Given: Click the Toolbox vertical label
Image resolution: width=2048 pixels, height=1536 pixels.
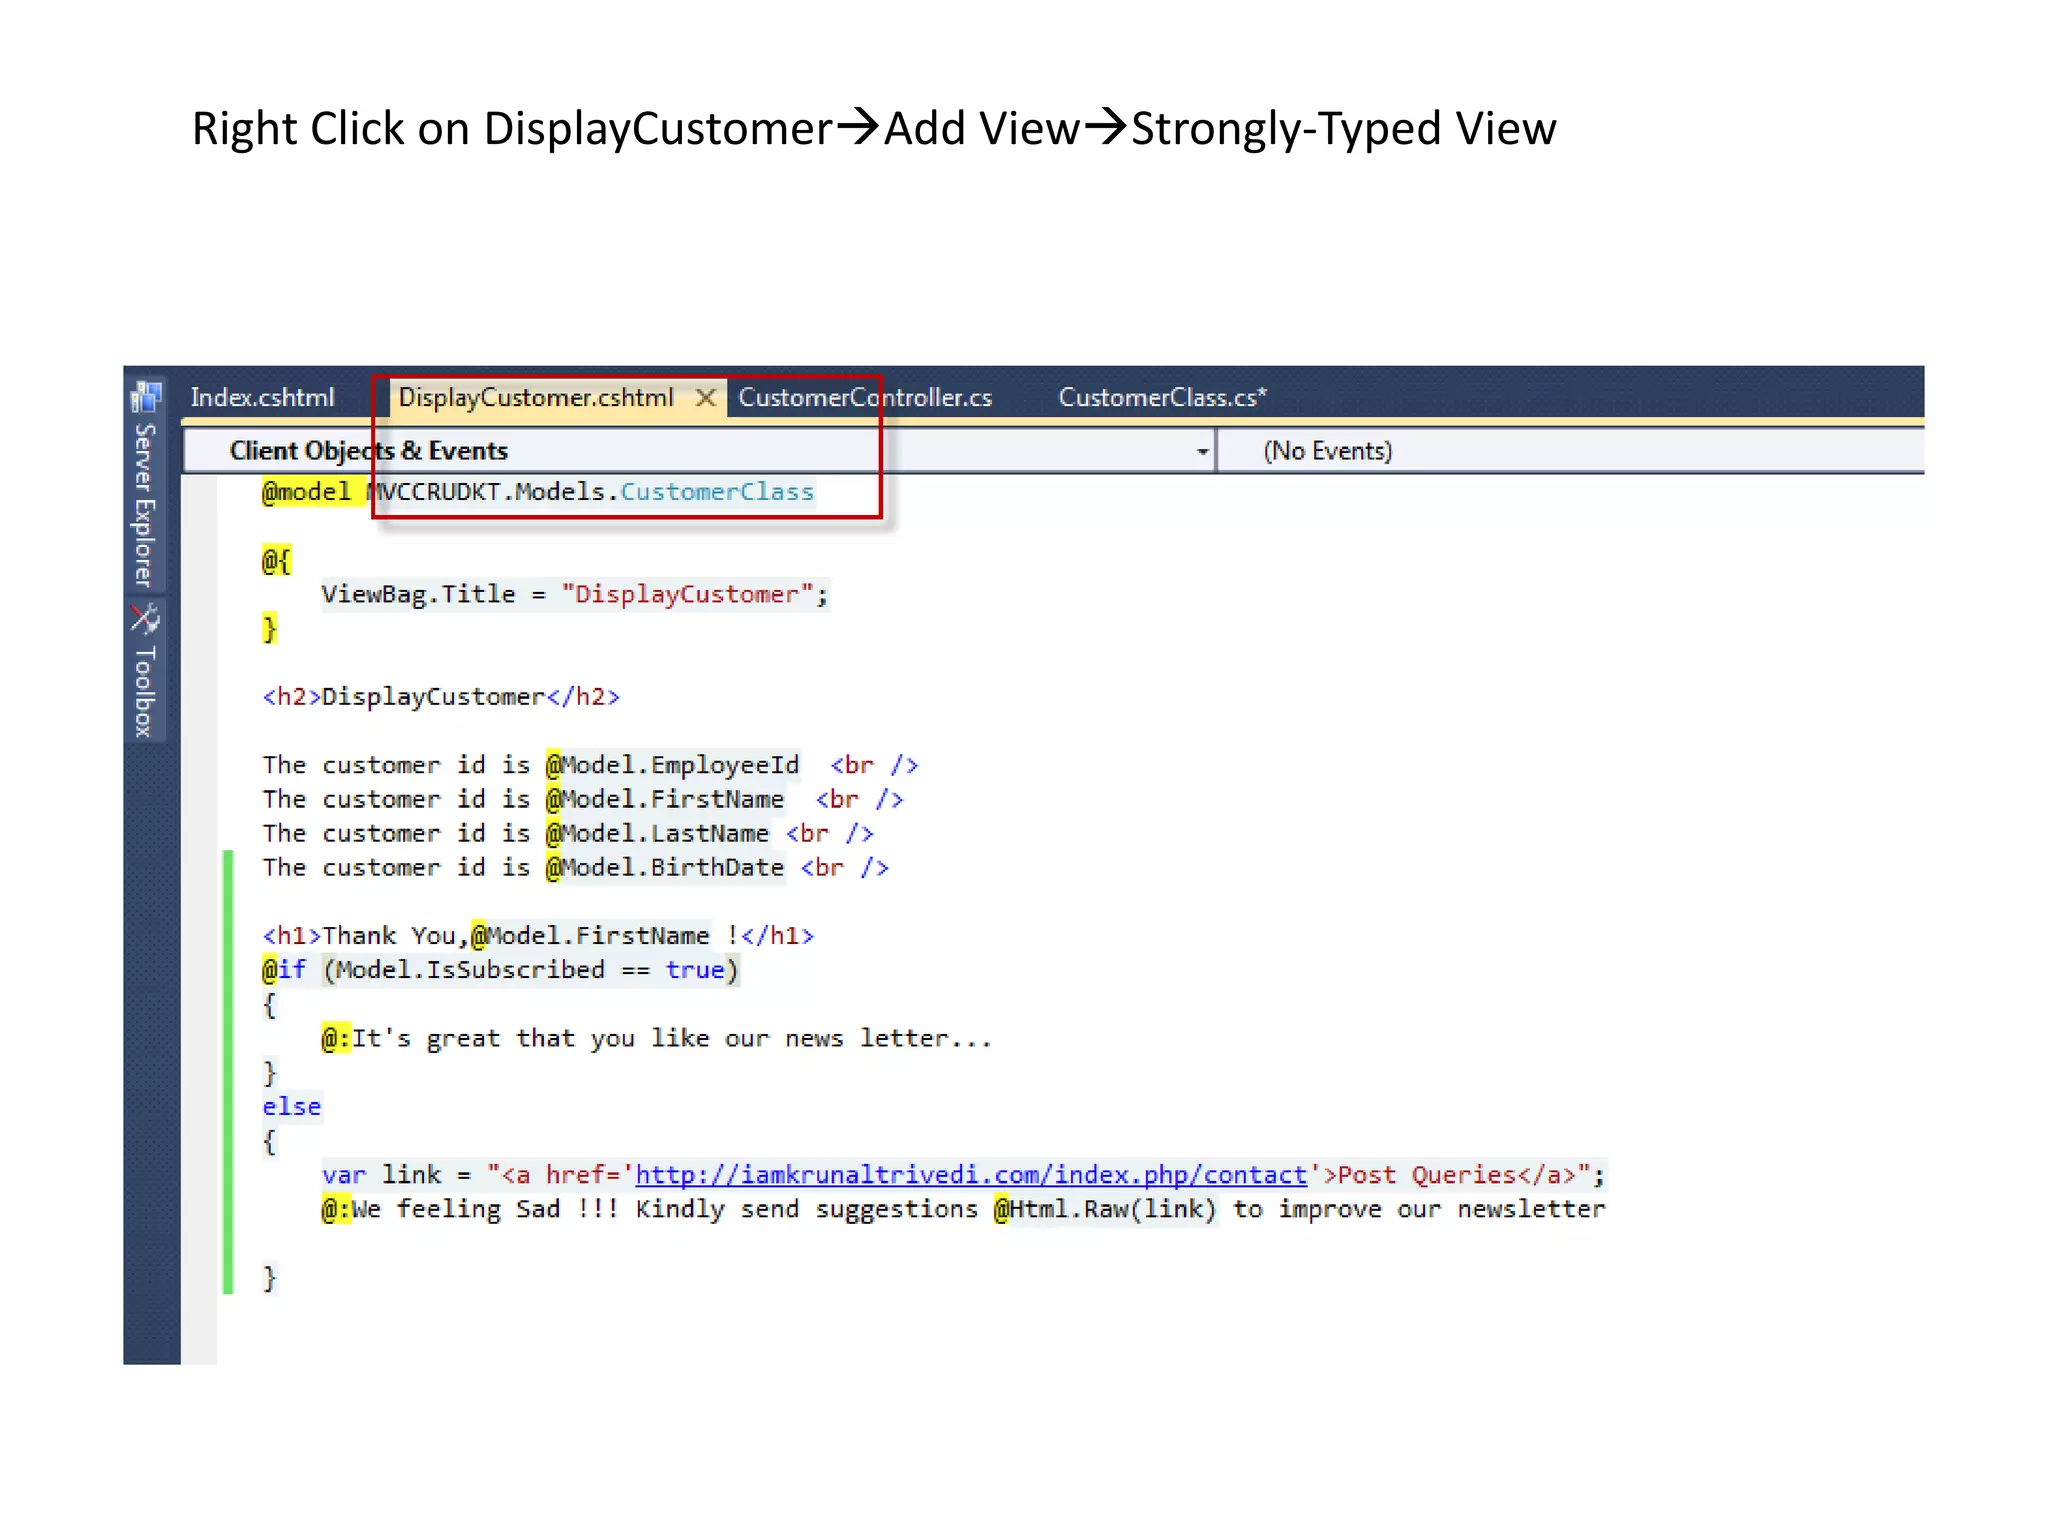Looking at the screenshot, I should click(x=145, y=691).
